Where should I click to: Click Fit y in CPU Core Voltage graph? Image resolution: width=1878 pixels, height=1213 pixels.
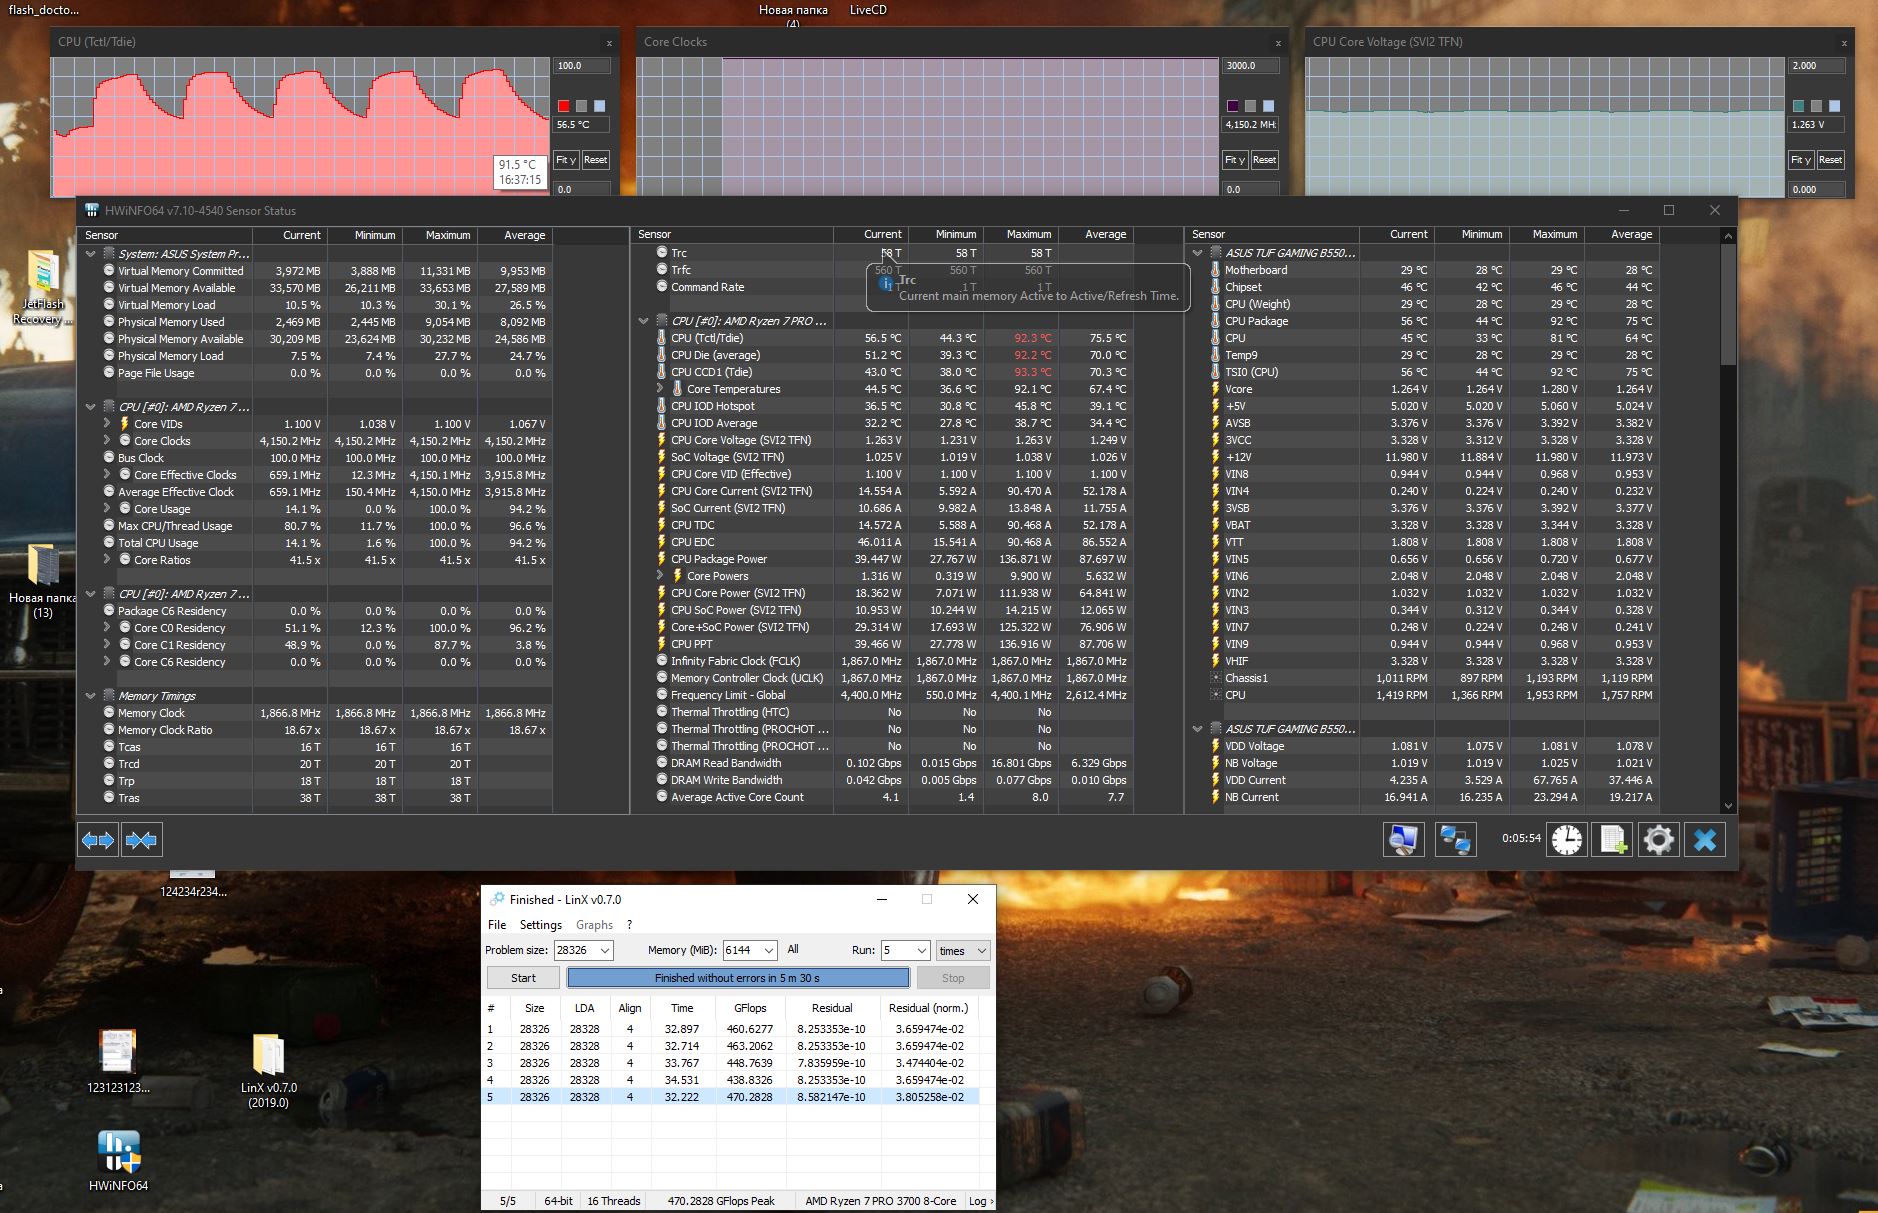(1801, 160)
